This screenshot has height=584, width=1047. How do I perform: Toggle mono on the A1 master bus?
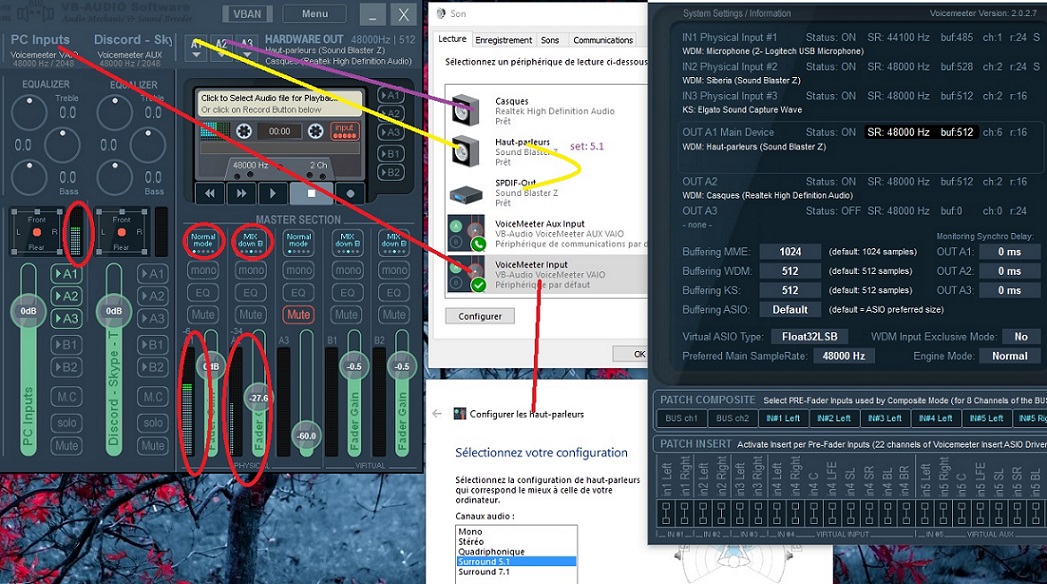point(203,270)
